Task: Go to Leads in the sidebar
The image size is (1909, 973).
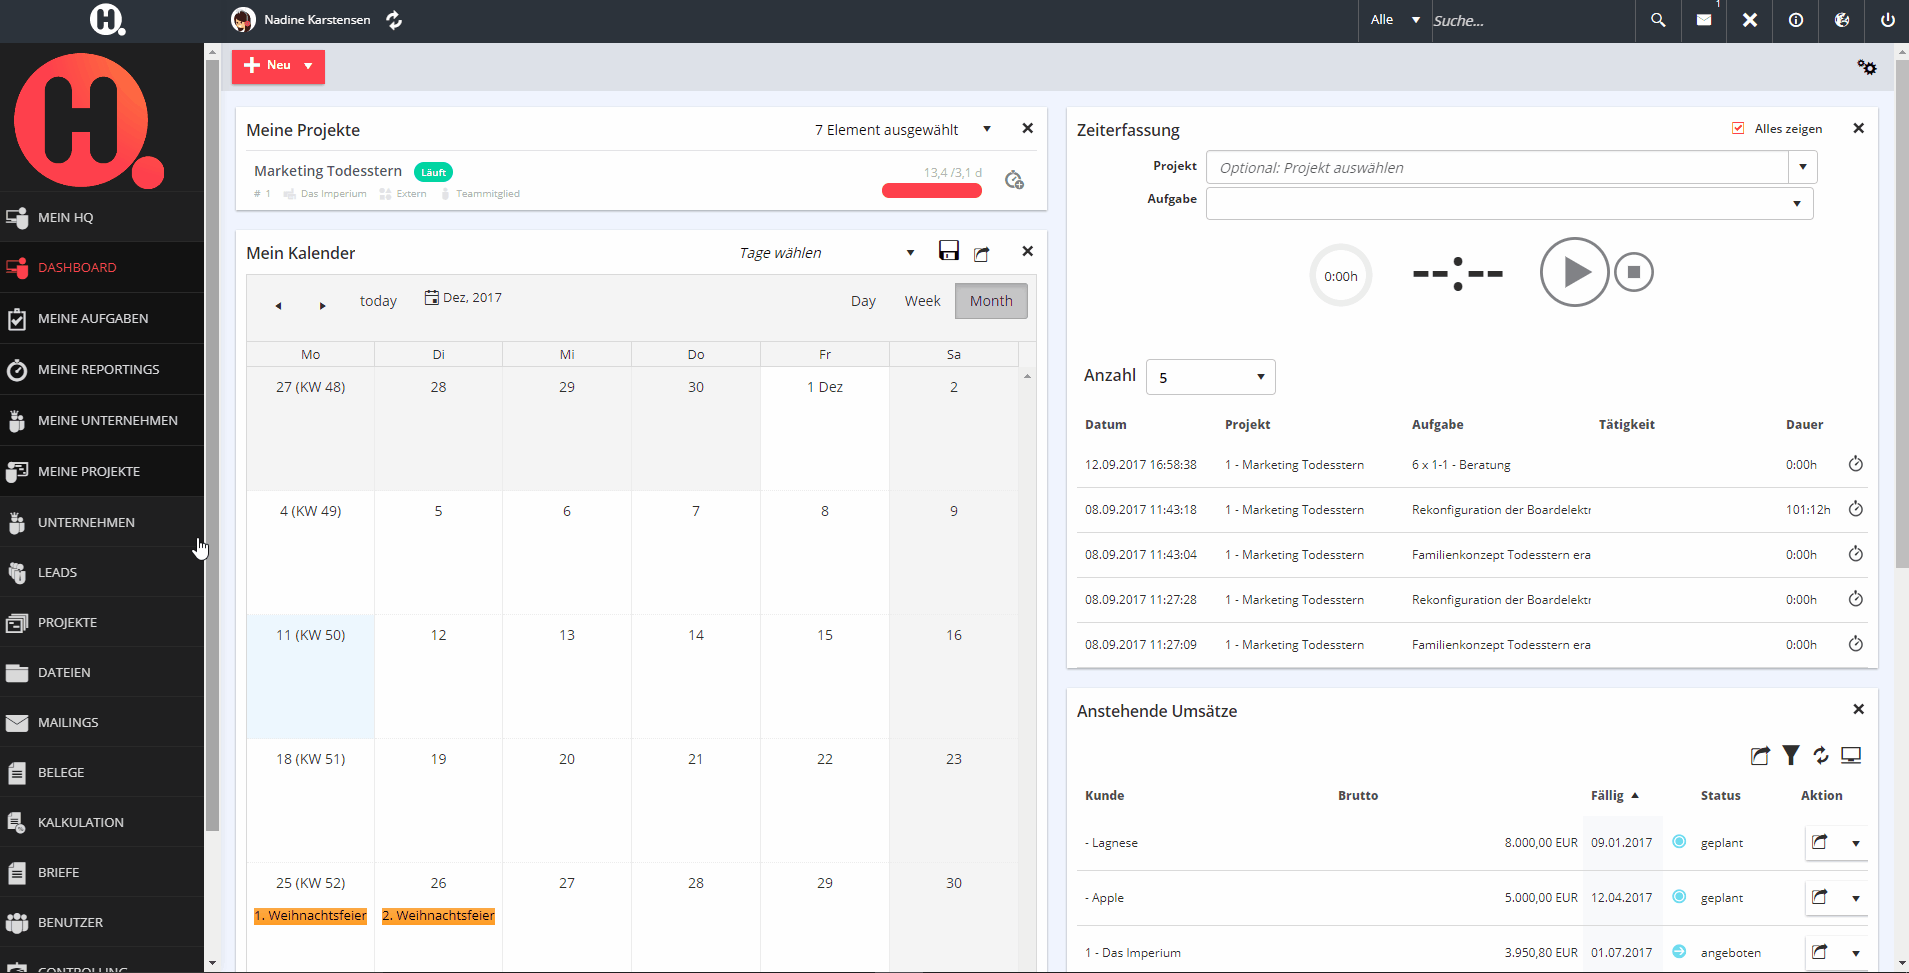Action: click(57, 572)
